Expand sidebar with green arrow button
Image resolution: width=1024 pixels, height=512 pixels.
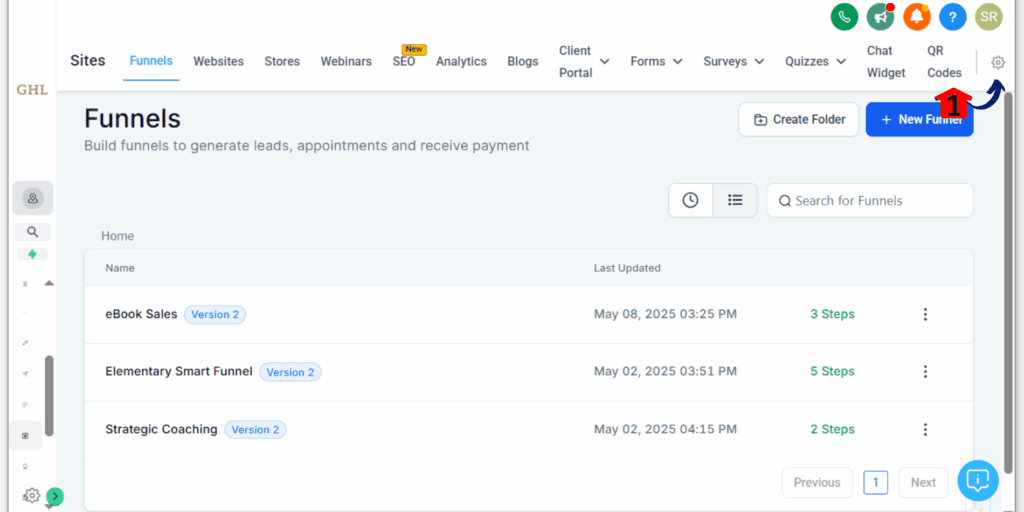click(55, 496)
